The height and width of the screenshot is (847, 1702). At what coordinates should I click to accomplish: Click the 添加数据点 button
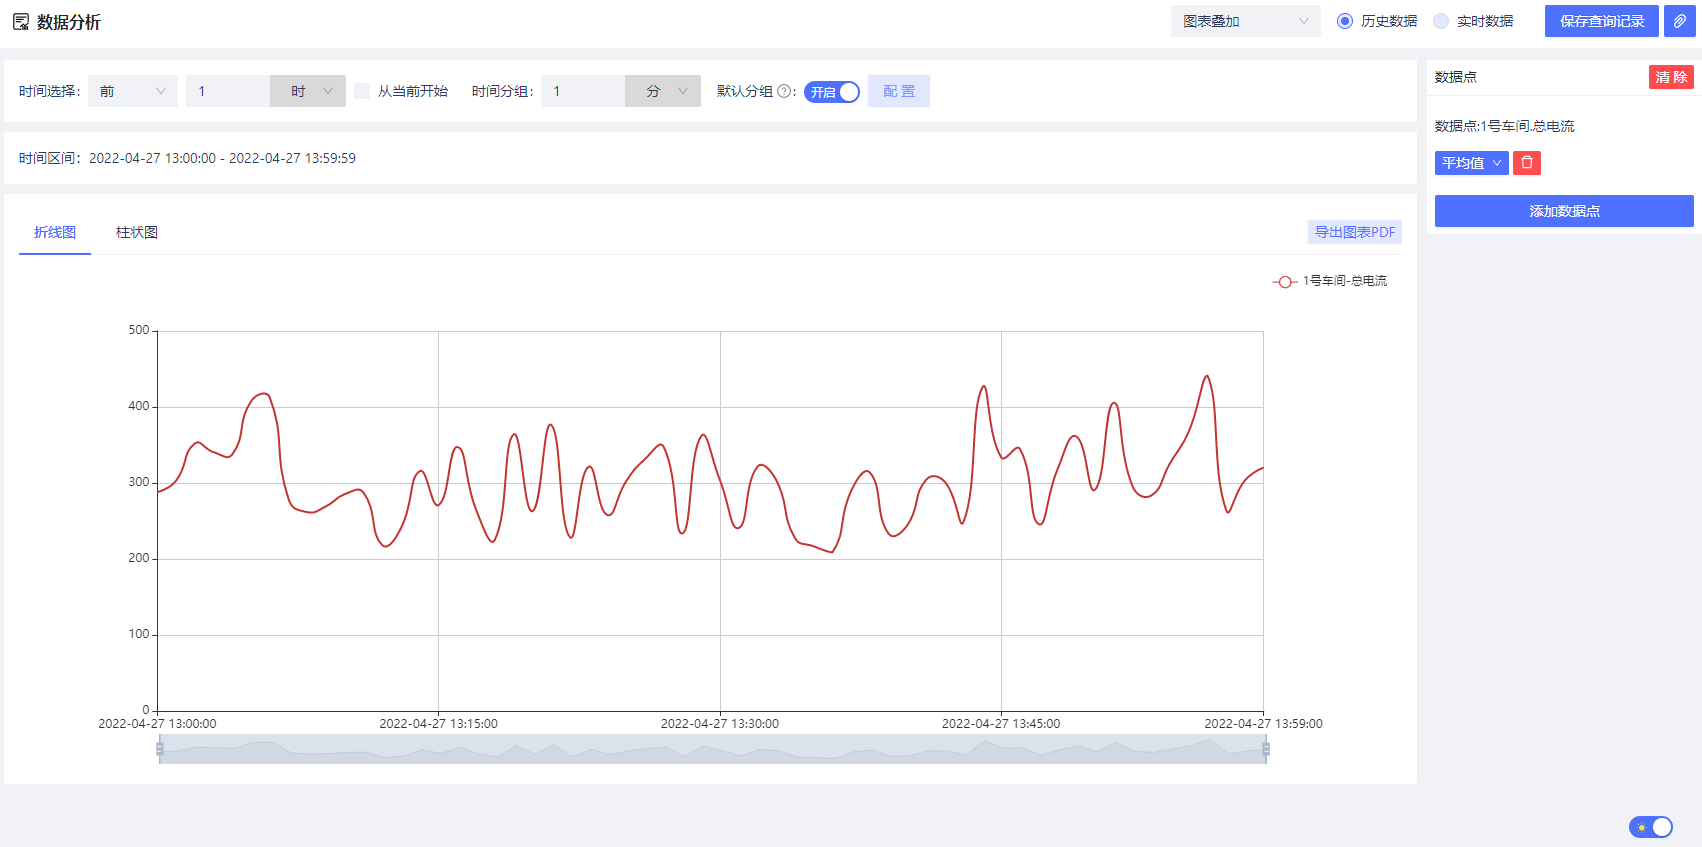(x=1564, y=211)
